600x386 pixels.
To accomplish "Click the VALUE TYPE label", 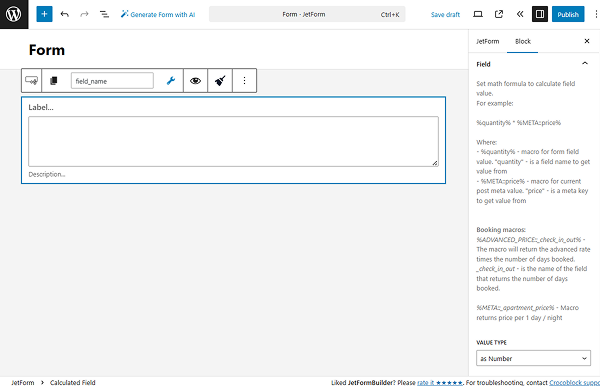I will (x=491, y=342).
